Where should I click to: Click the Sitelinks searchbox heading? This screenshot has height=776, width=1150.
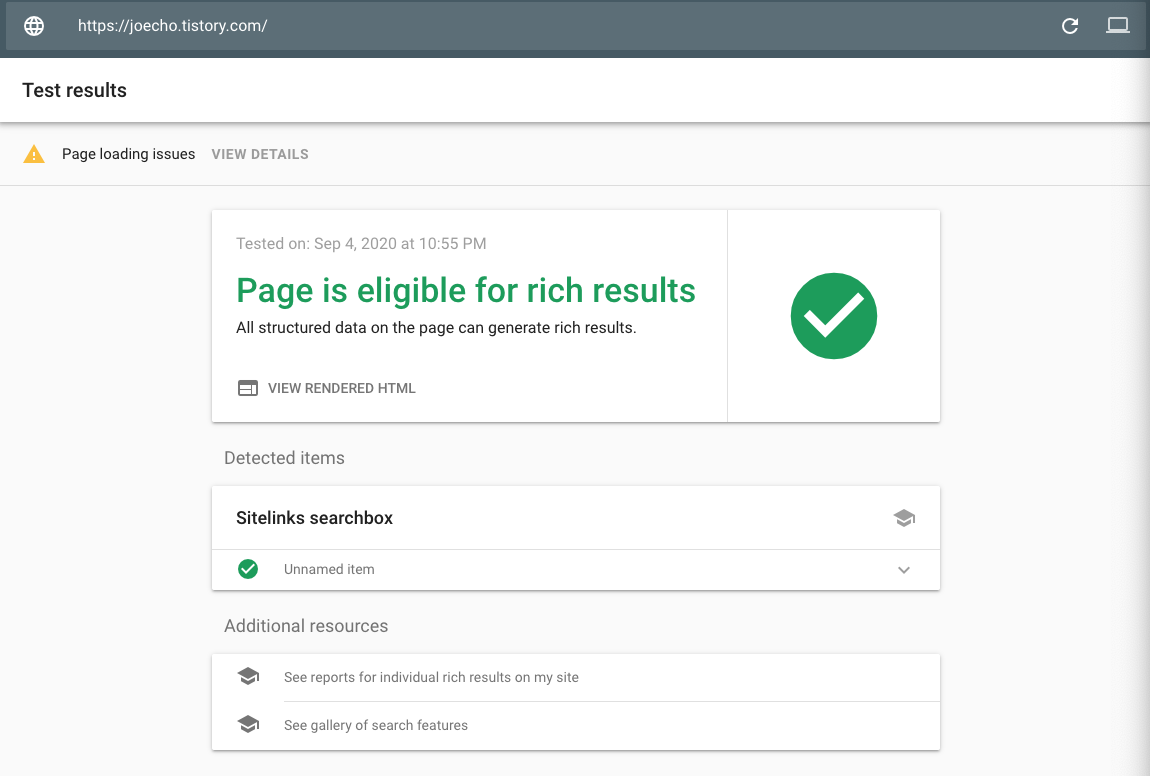(314, 518)
